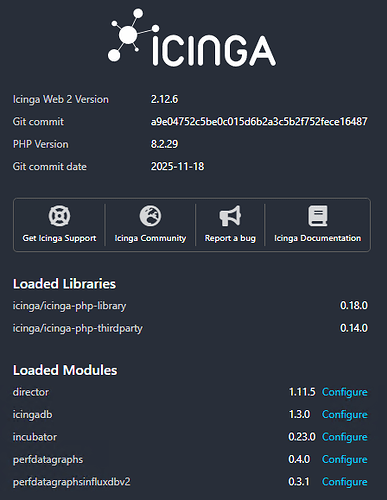
Task: Click the globe community icon
Action: [150, 216]
